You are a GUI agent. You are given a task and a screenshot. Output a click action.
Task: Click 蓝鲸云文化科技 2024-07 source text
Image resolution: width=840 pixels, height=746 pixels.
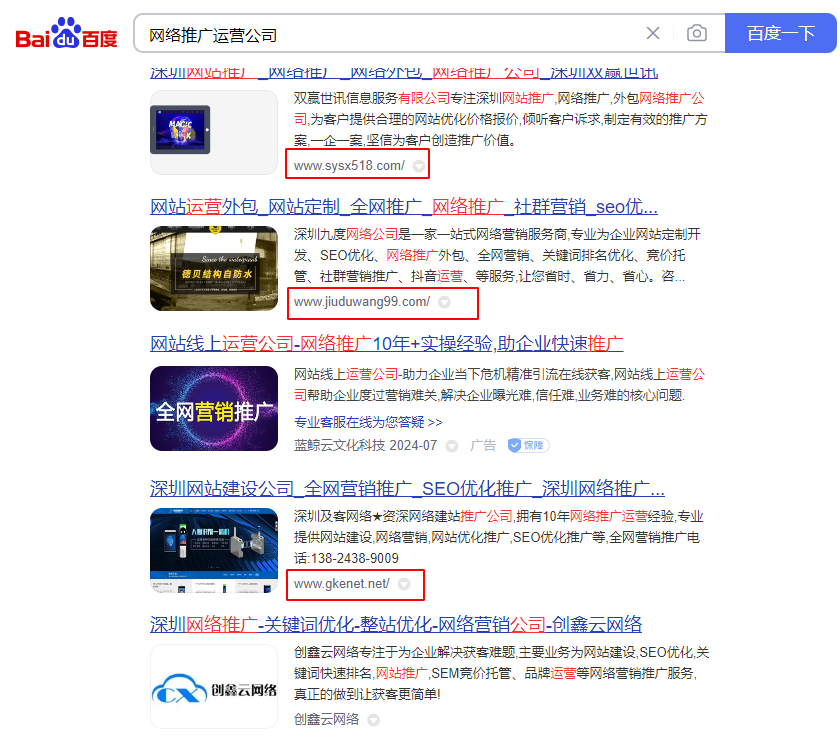365,445
